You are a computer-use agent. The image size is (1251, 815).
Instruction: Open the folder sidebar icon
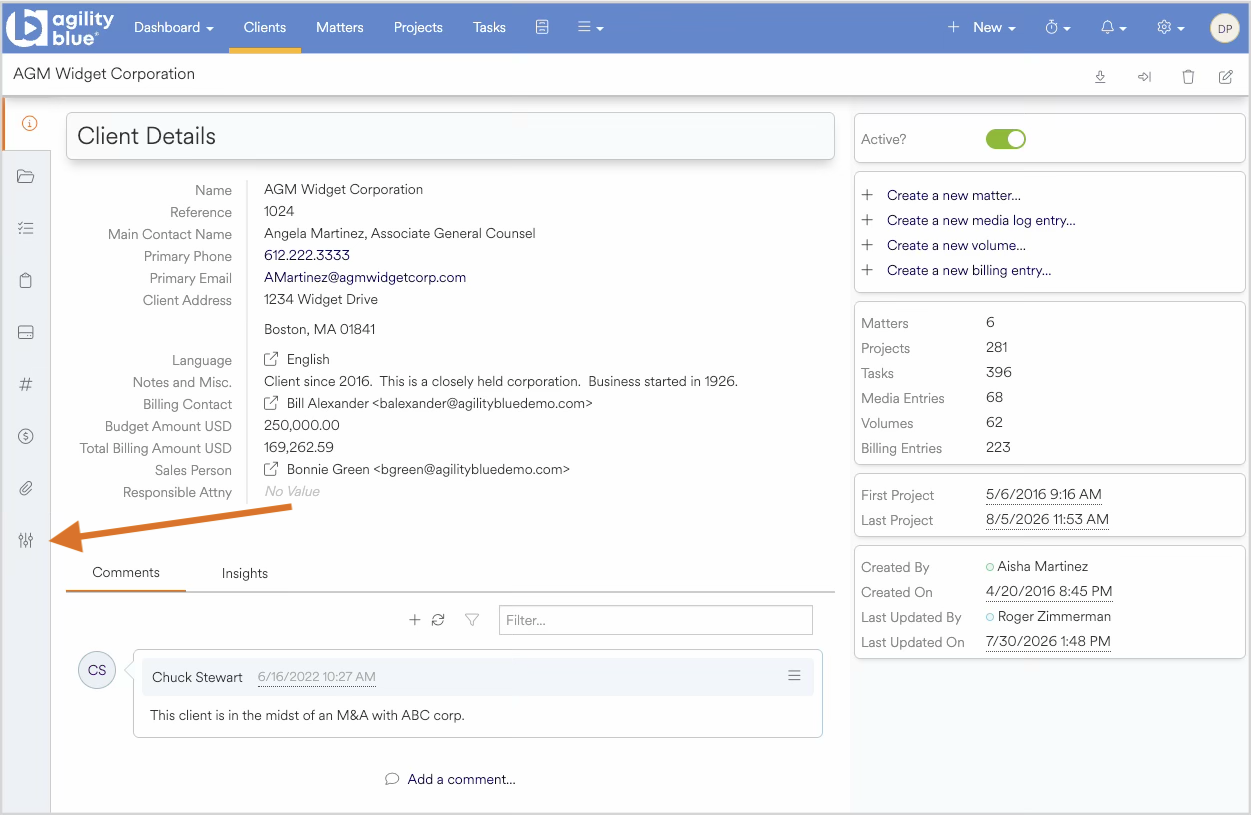point(26,177)
